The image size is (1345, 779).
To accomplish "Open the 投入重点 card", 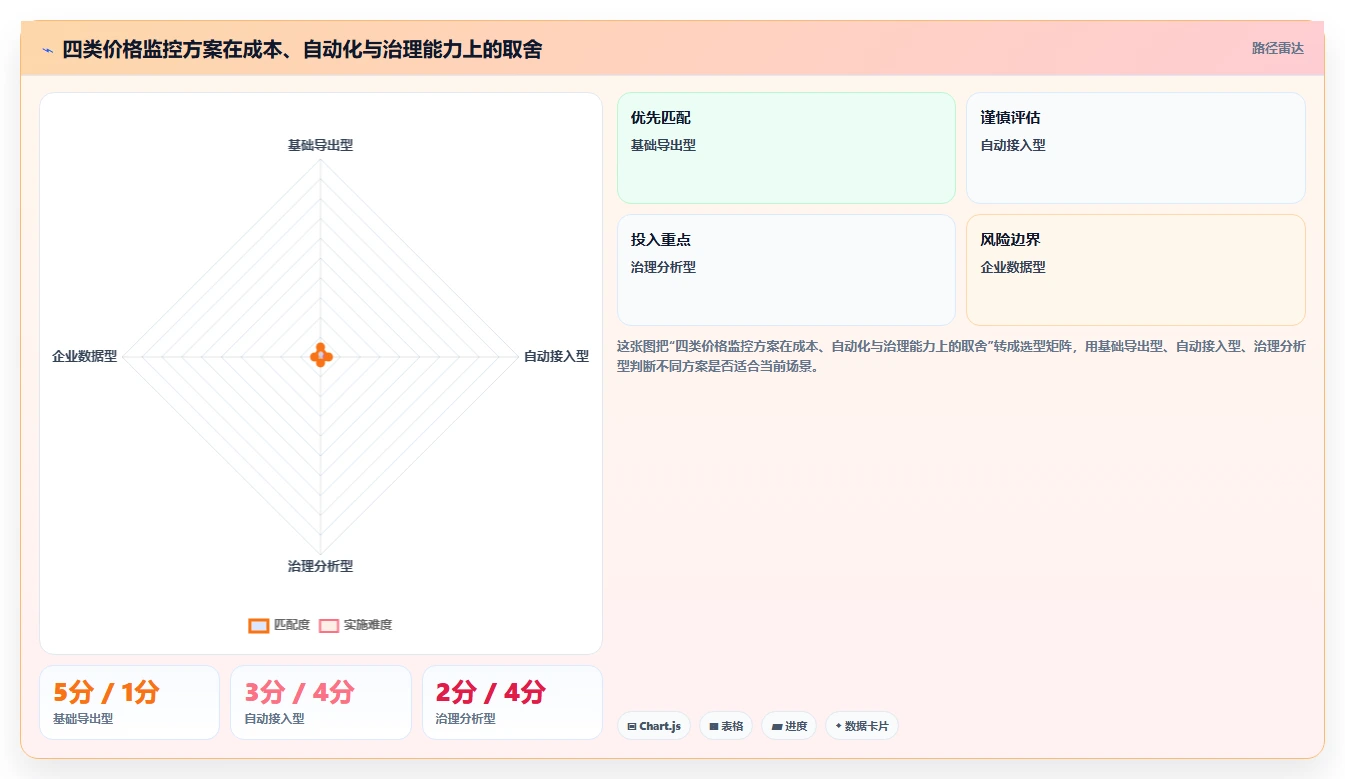I will tap(786, 270).
